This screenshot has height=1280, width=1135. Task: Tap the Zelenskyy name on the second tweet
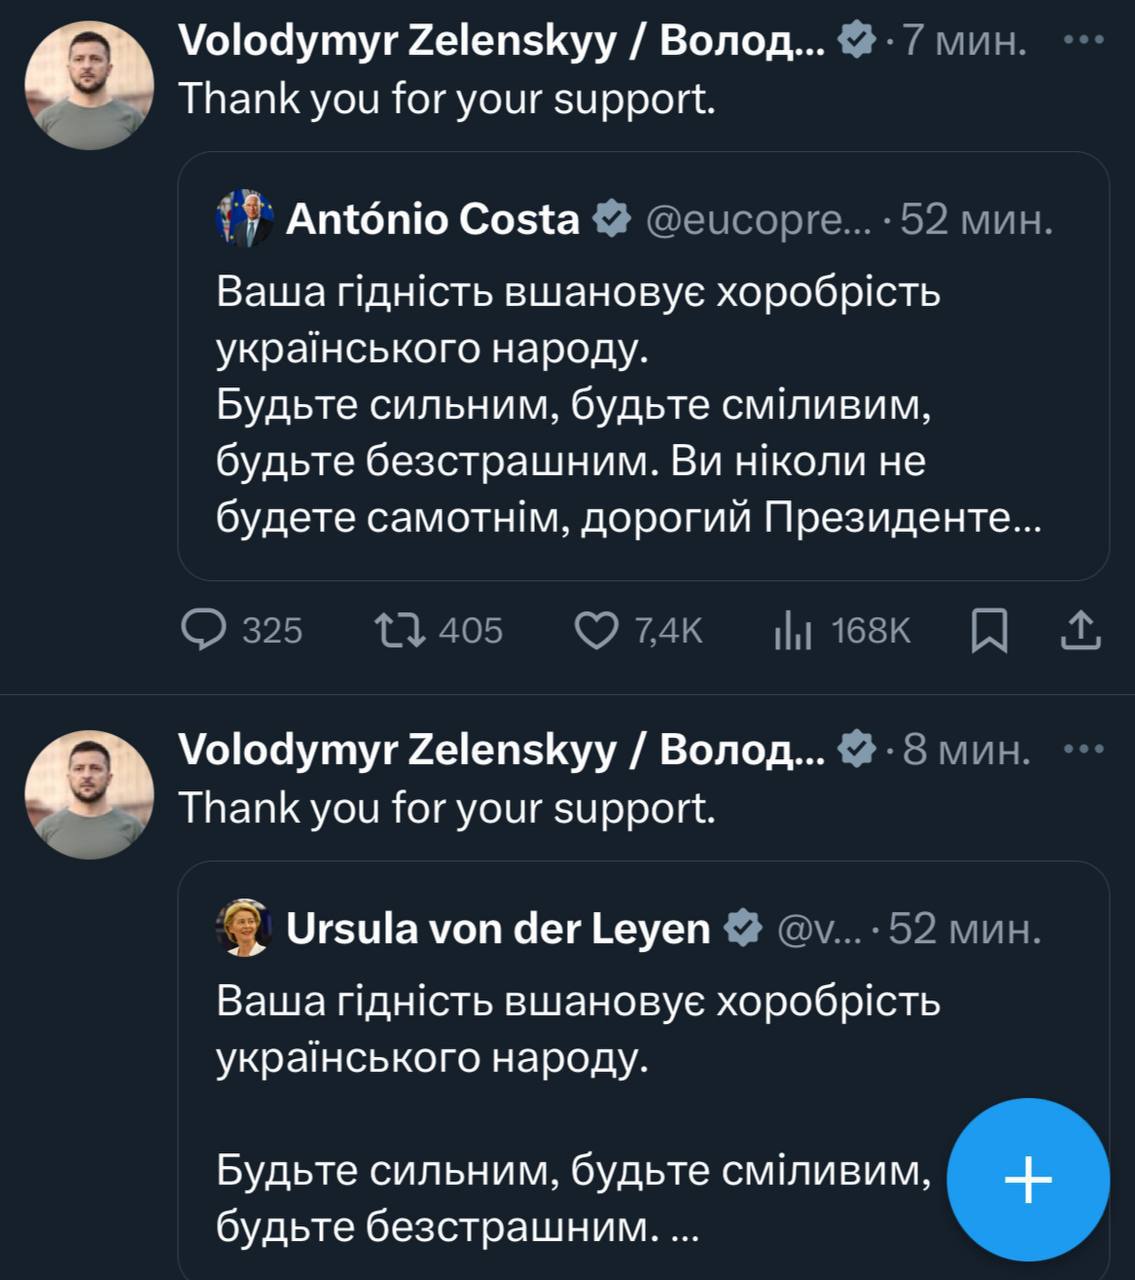500,749
